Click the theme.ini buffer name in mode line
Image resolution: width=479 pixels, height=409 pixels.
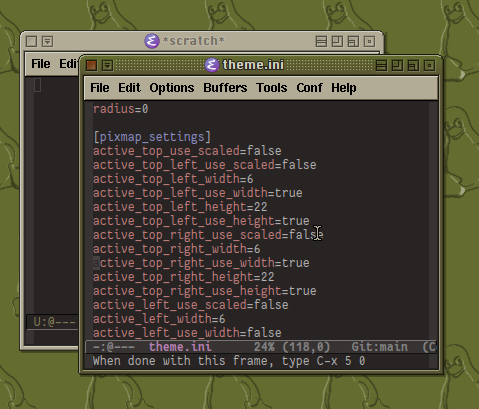pos(180,347)
